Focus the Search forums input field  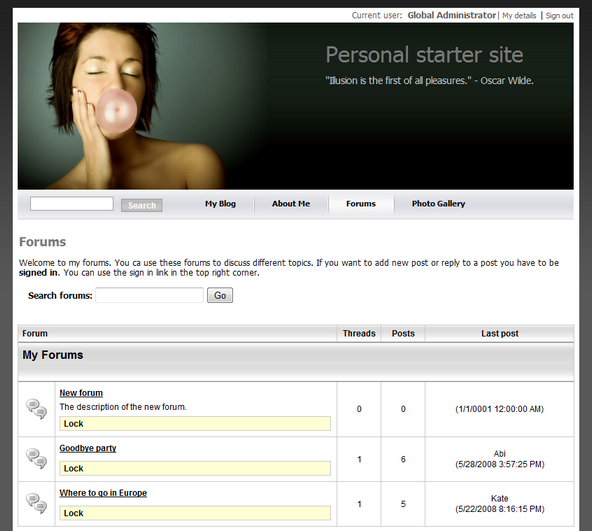pos(150,295)
